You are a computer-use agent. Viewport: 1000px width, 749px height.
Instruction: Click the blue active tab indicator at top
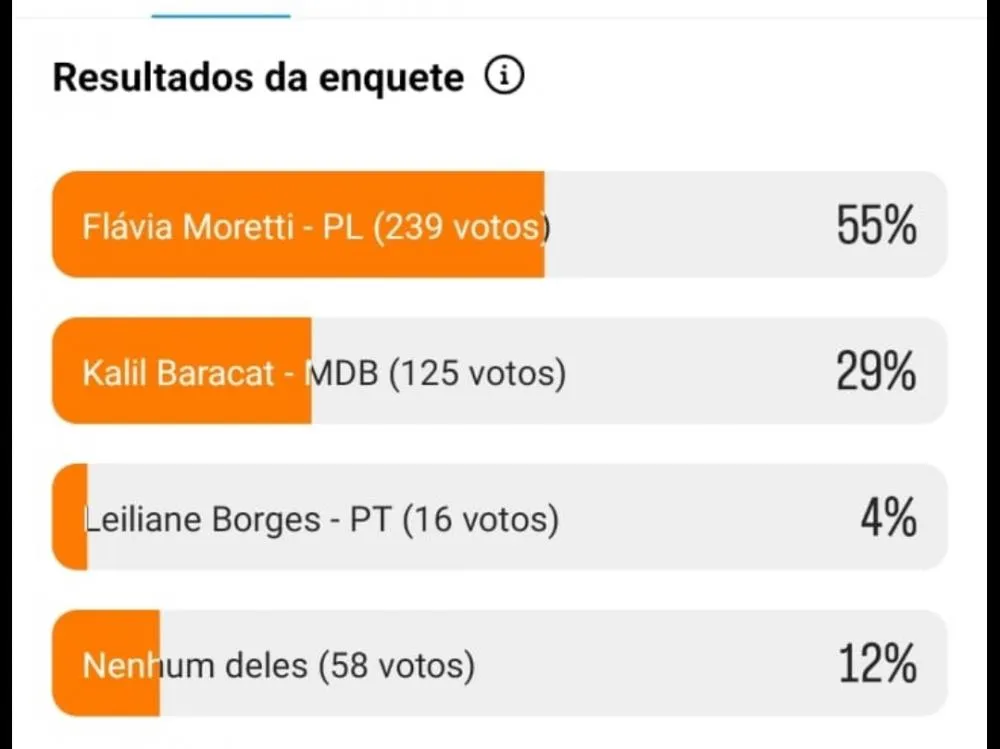pos(220,15)
